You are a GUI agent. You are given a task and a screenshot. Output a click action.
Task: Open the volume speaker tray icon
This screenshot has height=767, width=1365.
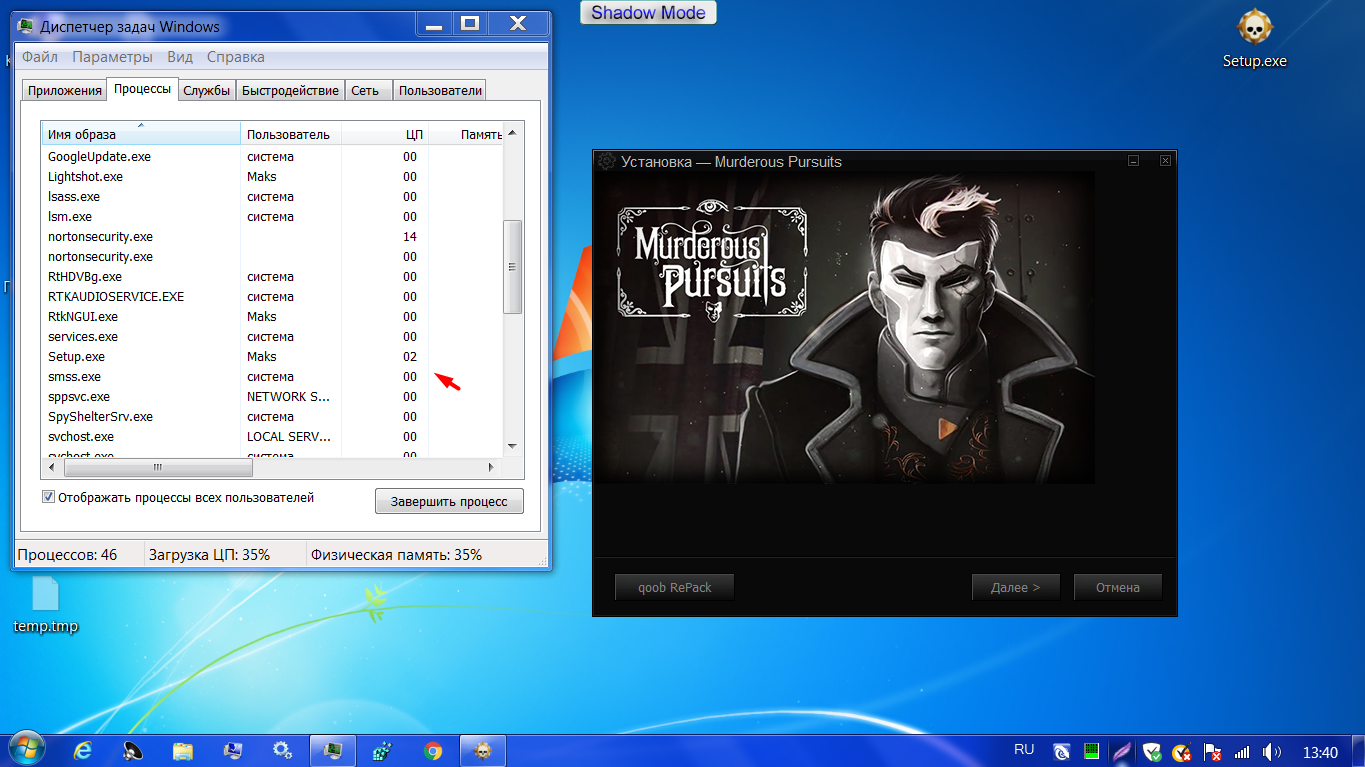pyautogui.click(x=1272, y=751)
